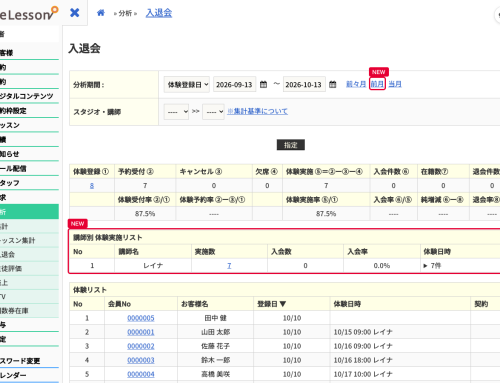The height and width of the screenshot is (383, 500).
Task: Go to home via the house icon
Action: pos(101,13)
